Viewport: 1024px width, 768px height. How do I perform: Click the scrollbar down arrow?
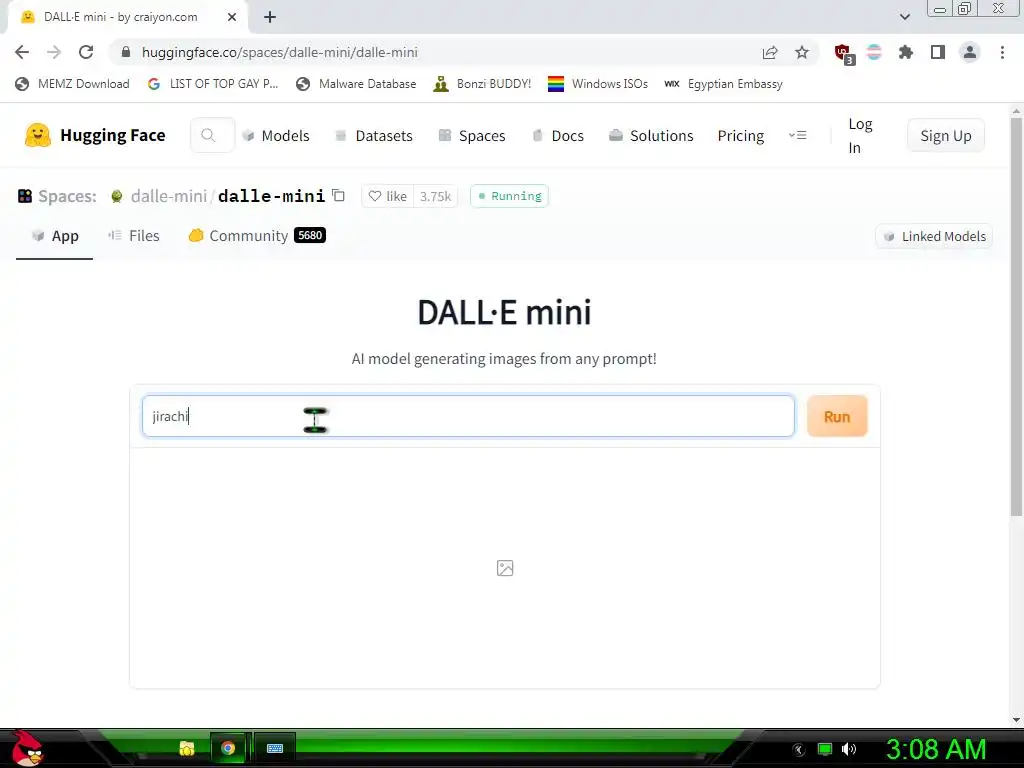pos(1016,720)
